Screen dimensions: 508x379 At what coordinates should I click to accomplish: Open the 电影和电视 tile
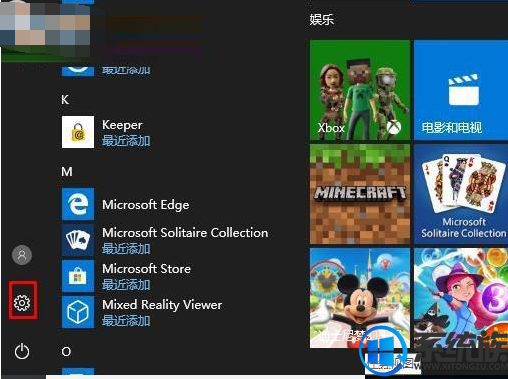(461, 90)
